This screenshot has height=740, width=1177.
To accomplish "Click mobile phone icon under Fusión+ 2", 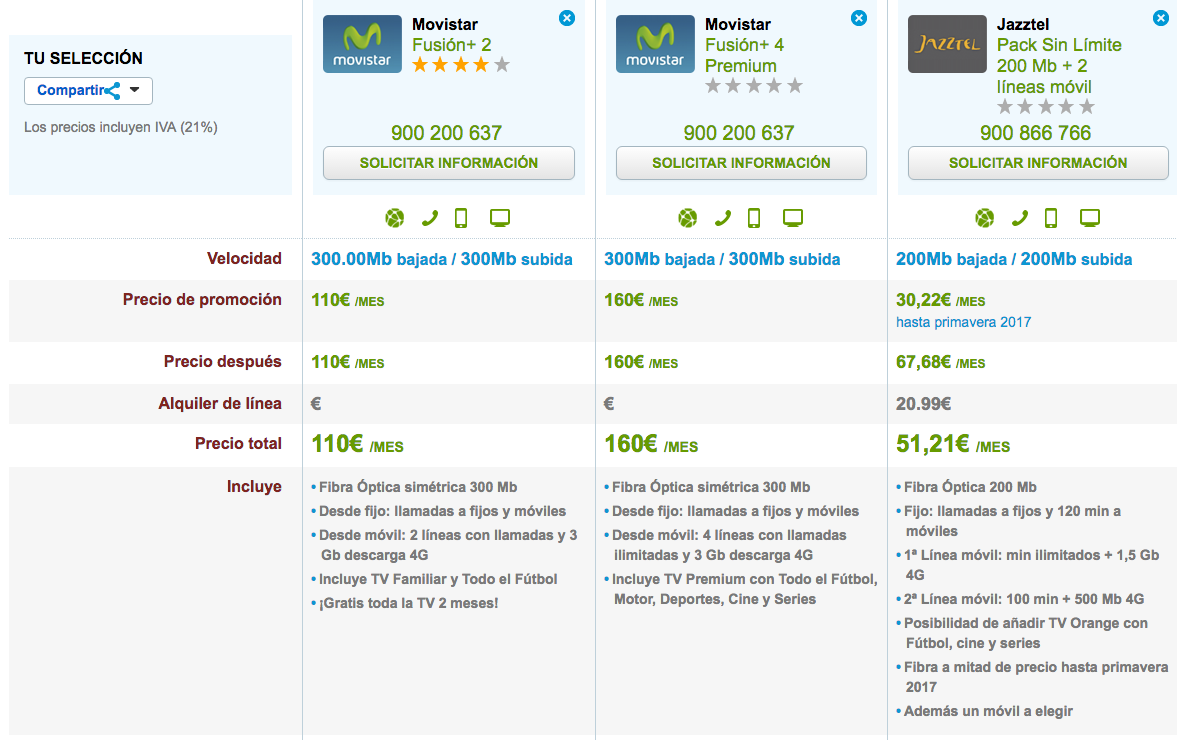I will [x=461, y=218].
